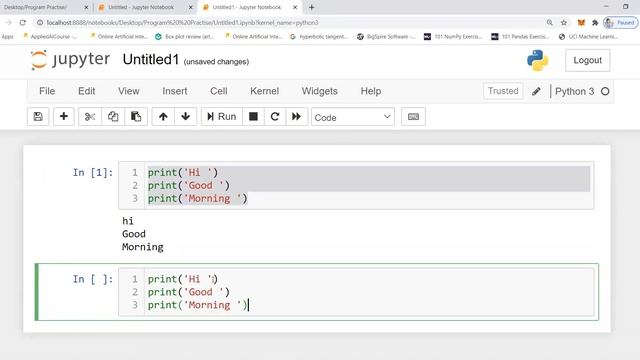Open a new browser tab
This screenshot has height=360, width=640.
coord(311,7)
